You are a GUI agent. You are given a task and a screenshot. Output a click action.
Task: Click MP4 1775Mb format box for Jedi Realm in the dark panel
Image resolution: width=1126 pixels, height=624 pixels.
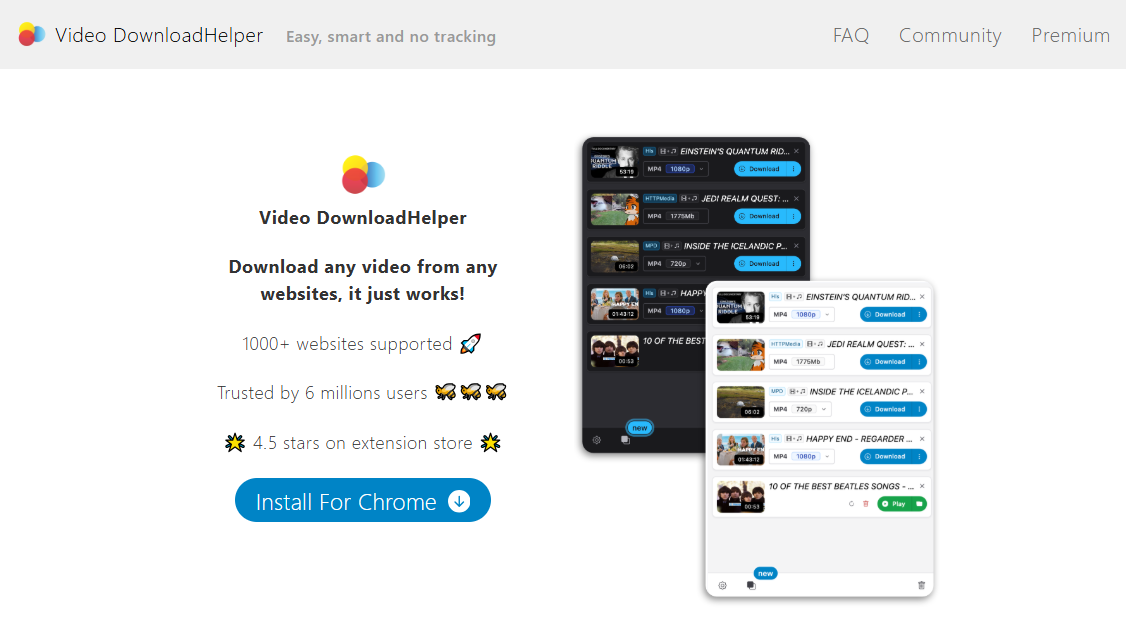[x=676, y=216]
